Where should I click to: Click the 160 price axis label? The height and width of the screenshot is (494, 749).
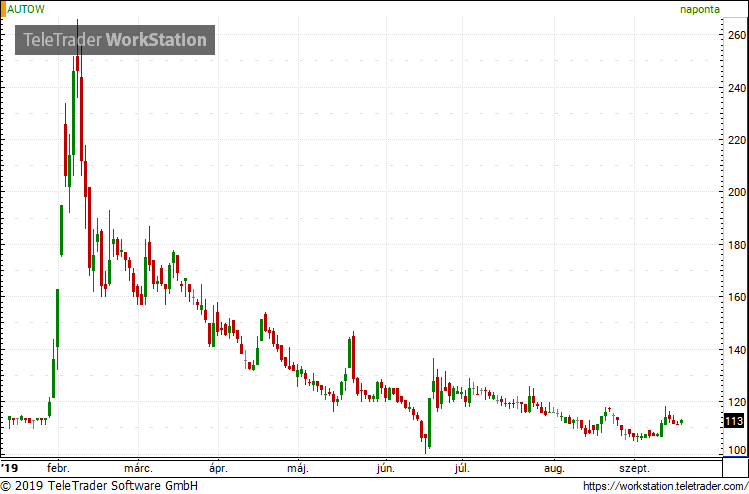pyautogui.click(x=735, y=297)
